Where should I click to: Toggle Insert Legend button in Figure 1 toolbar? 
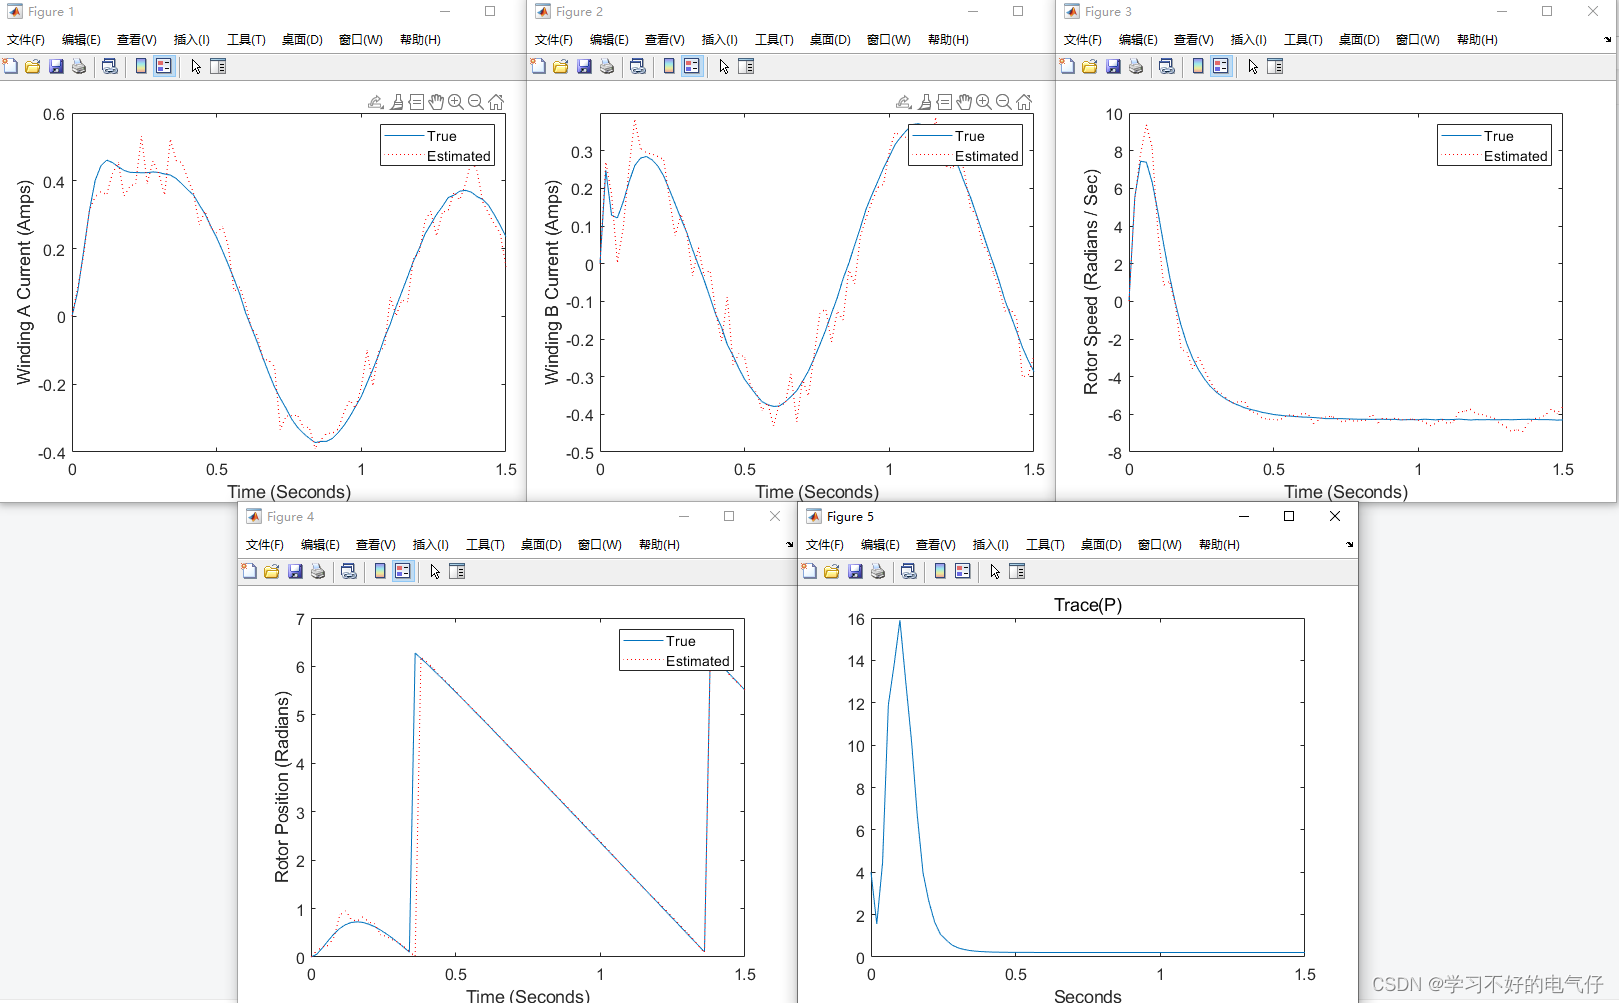pos(164,66)
